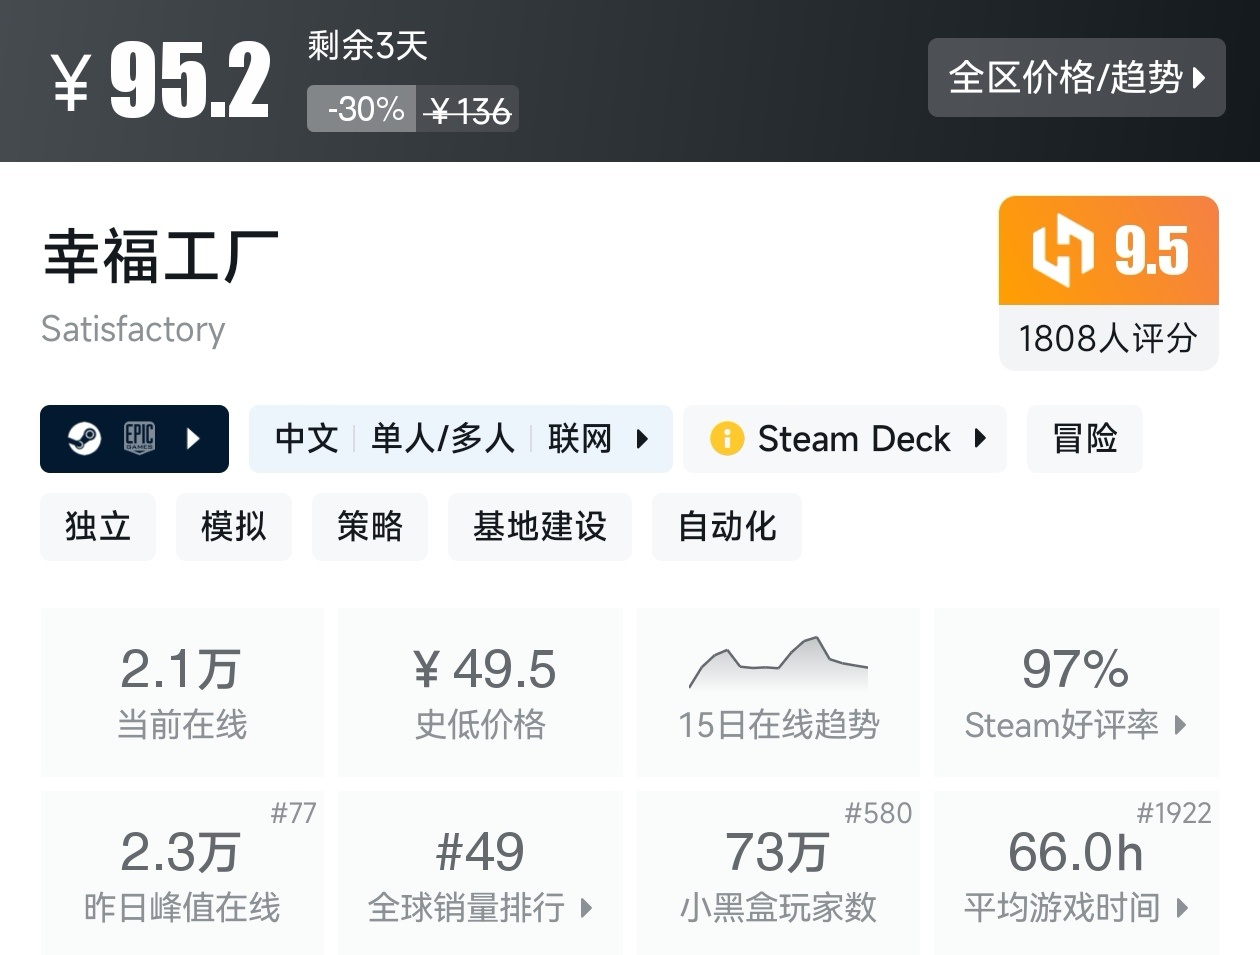Click the Steam platform icon

[84, 438]
